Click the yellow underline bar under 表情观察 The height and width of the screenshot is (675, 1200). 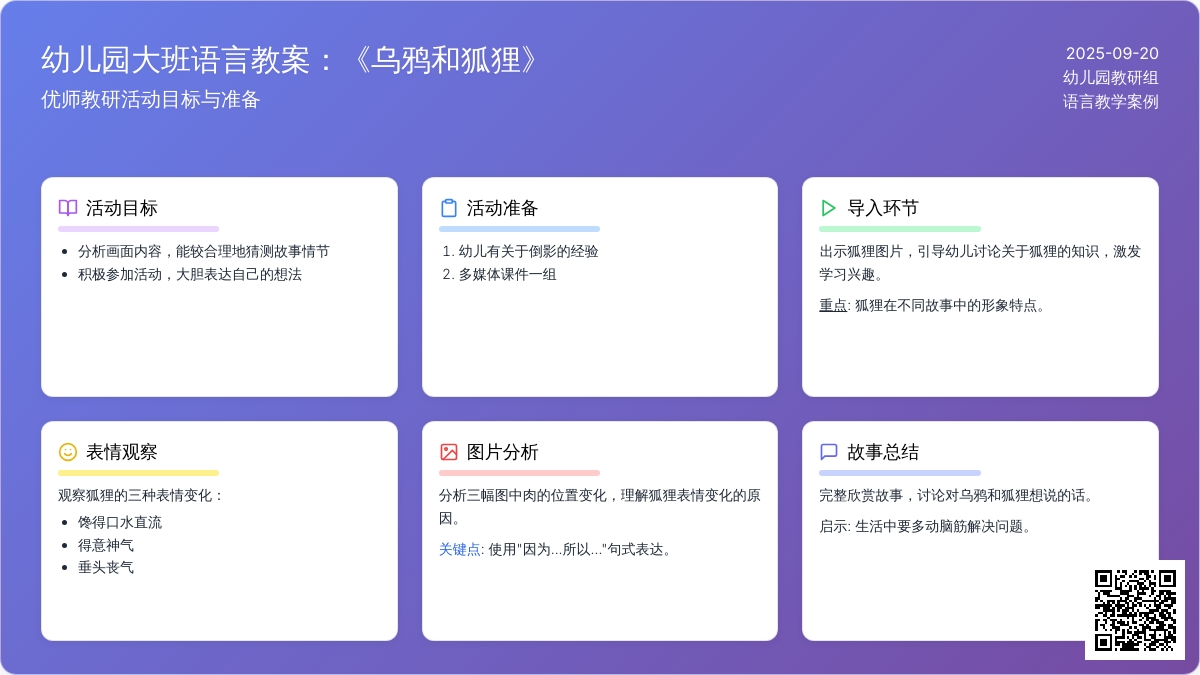pyautogui.click(x=138, y=473)
